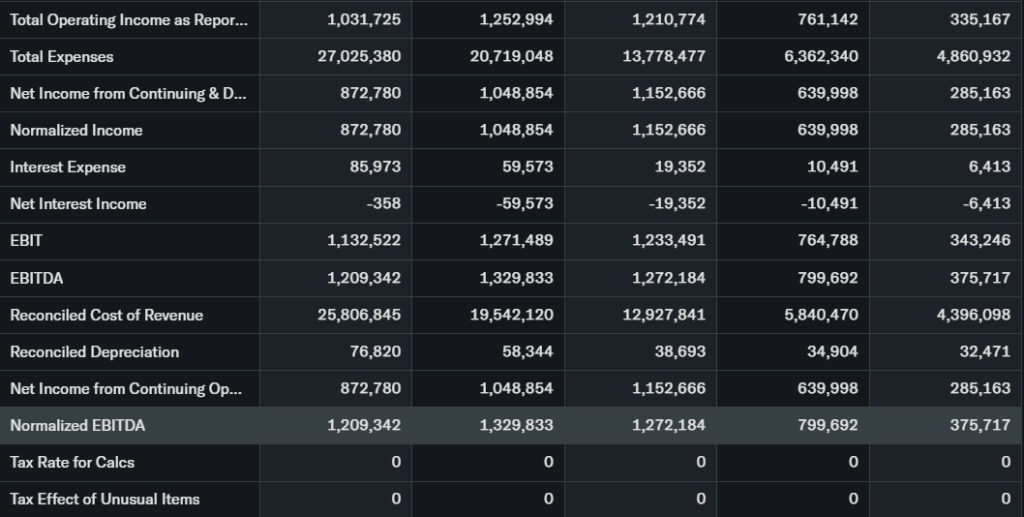Click the Interest Expense value 85,973
This screenshot has width=1024, height=517.
point(375,167)
